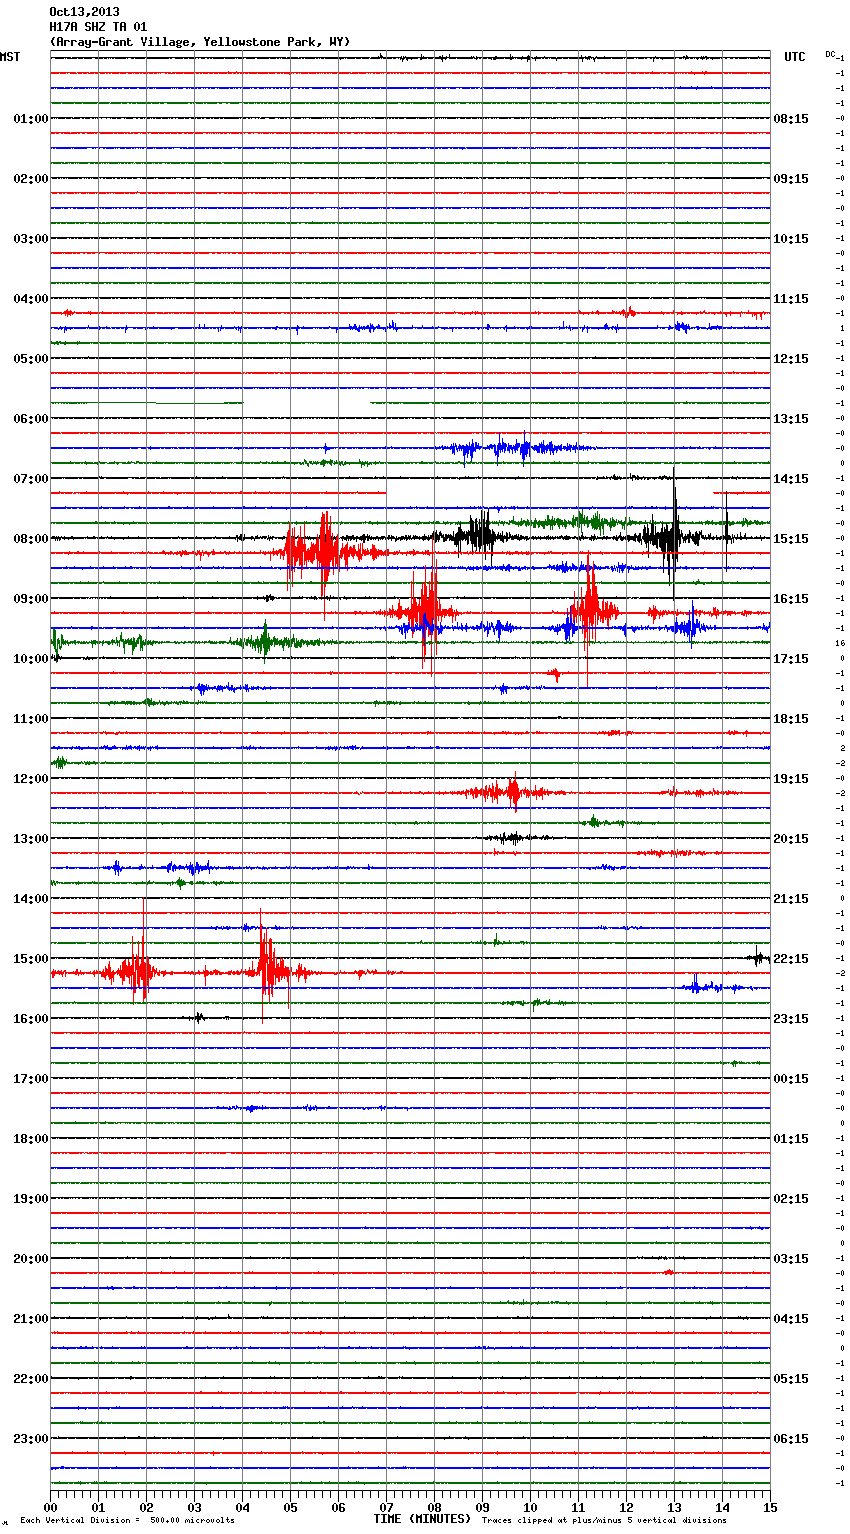
Task: Select the 06:00 MST time label
Action: [x=31, y=419]
